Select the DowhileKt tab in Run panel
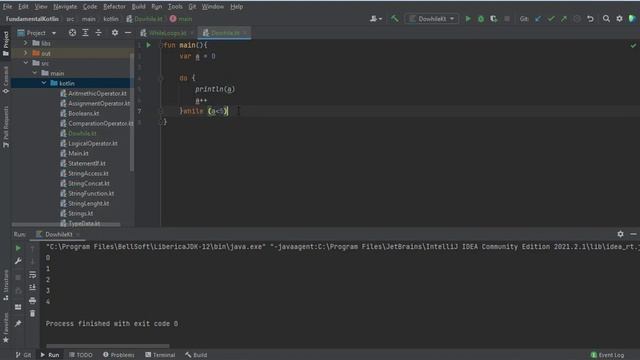The width and height of the screenshot is (640, 360). coord(58,234)
